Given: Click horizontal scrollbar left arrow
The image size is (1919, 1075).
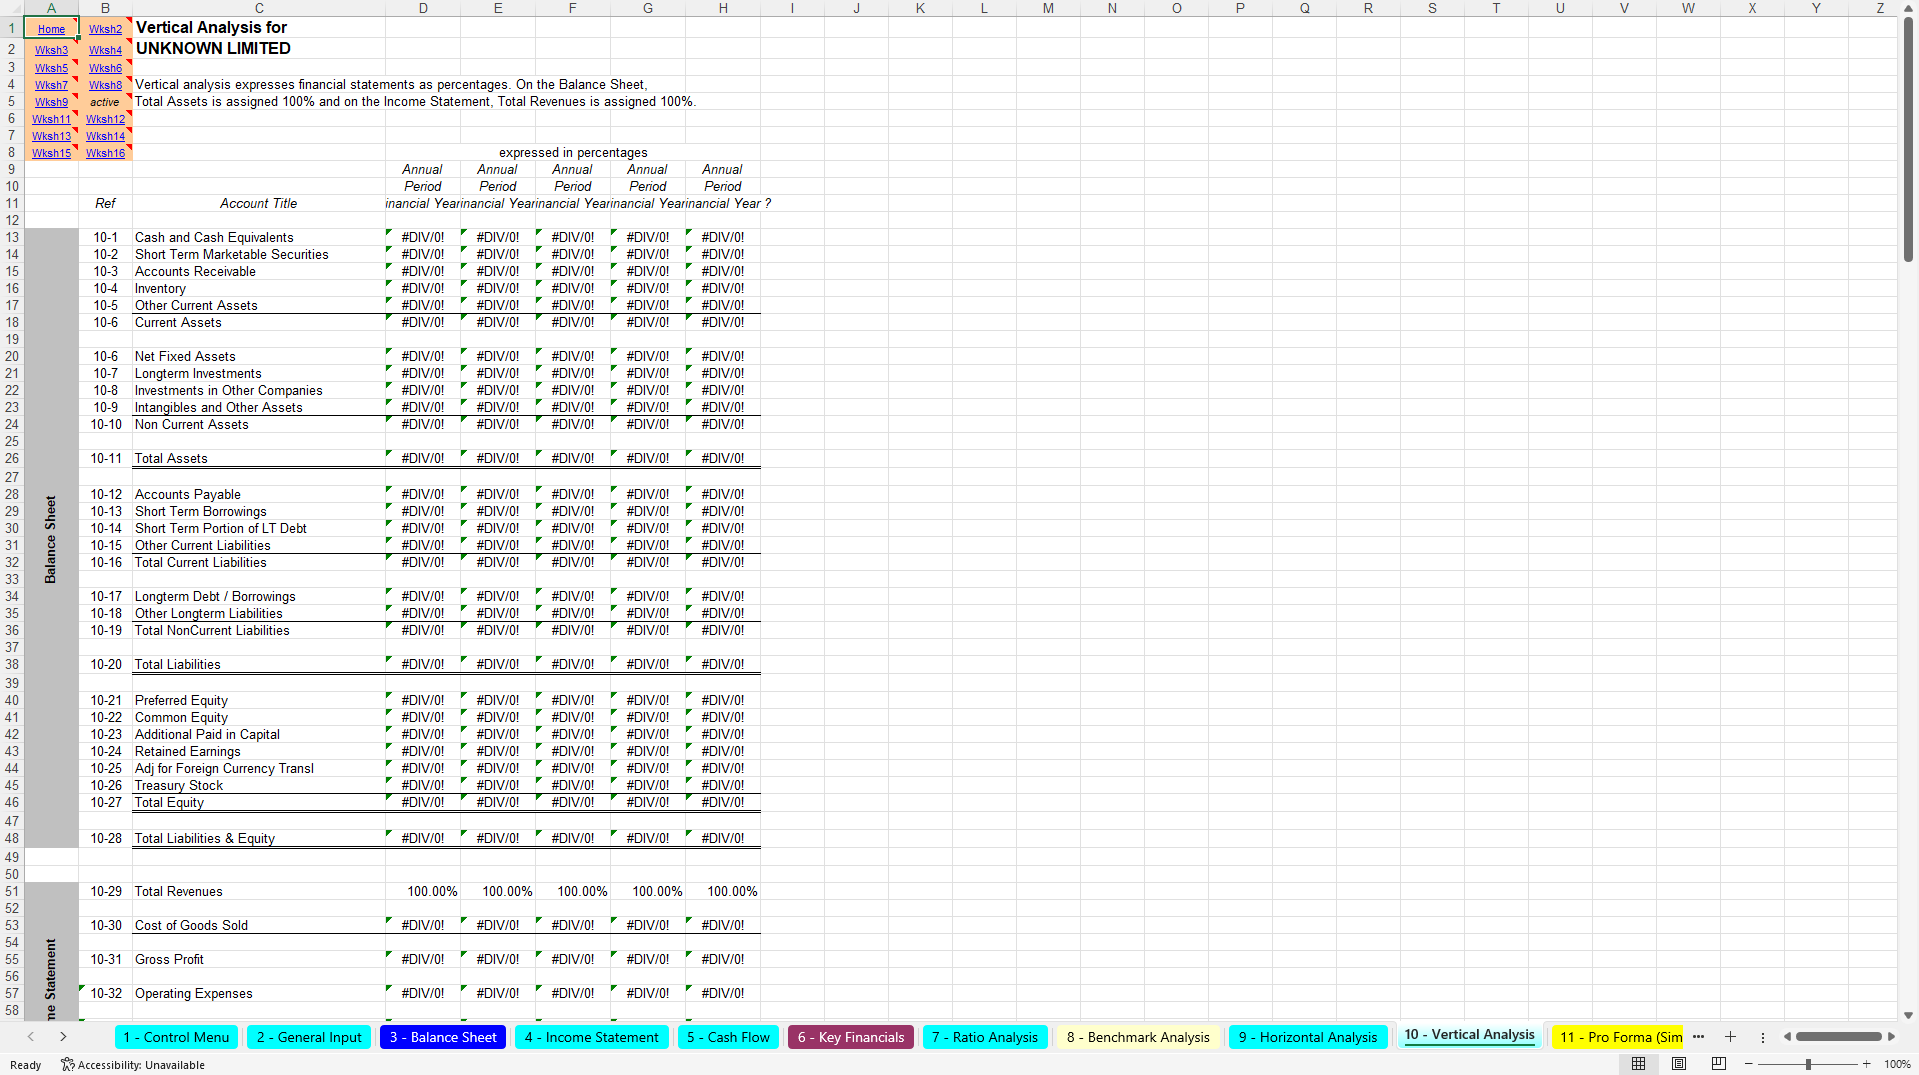Looking at the screenshot, I should [1787, 1037].
